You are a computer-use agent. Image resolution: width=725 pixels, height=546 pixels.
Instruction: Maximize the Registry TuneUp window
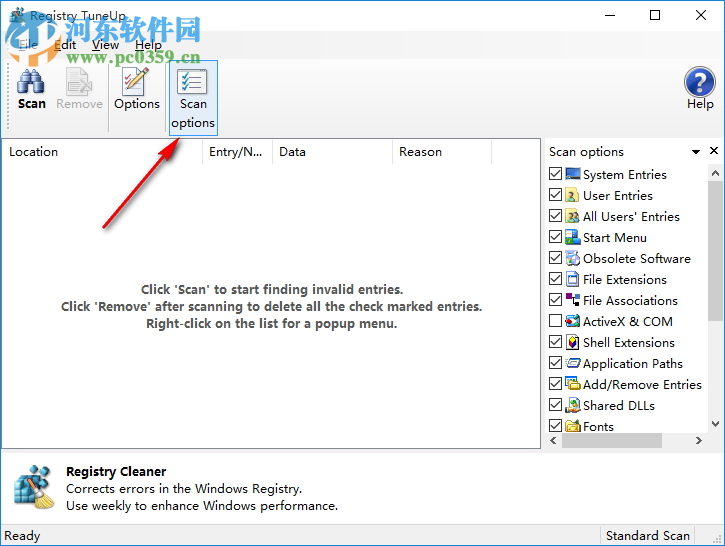coord(655,15)
